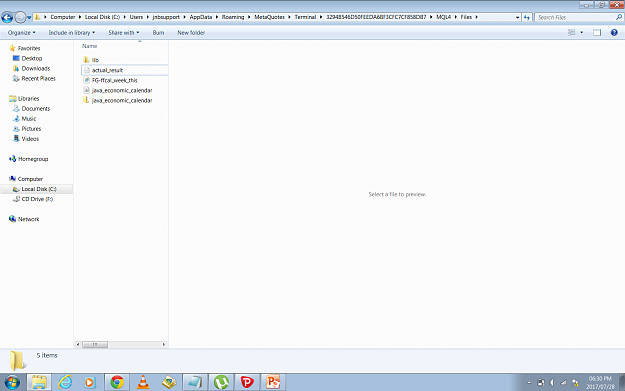Open VLC media player from the taskbar
The width and height of the screenshot is (625, 391).
coord(143,382)
